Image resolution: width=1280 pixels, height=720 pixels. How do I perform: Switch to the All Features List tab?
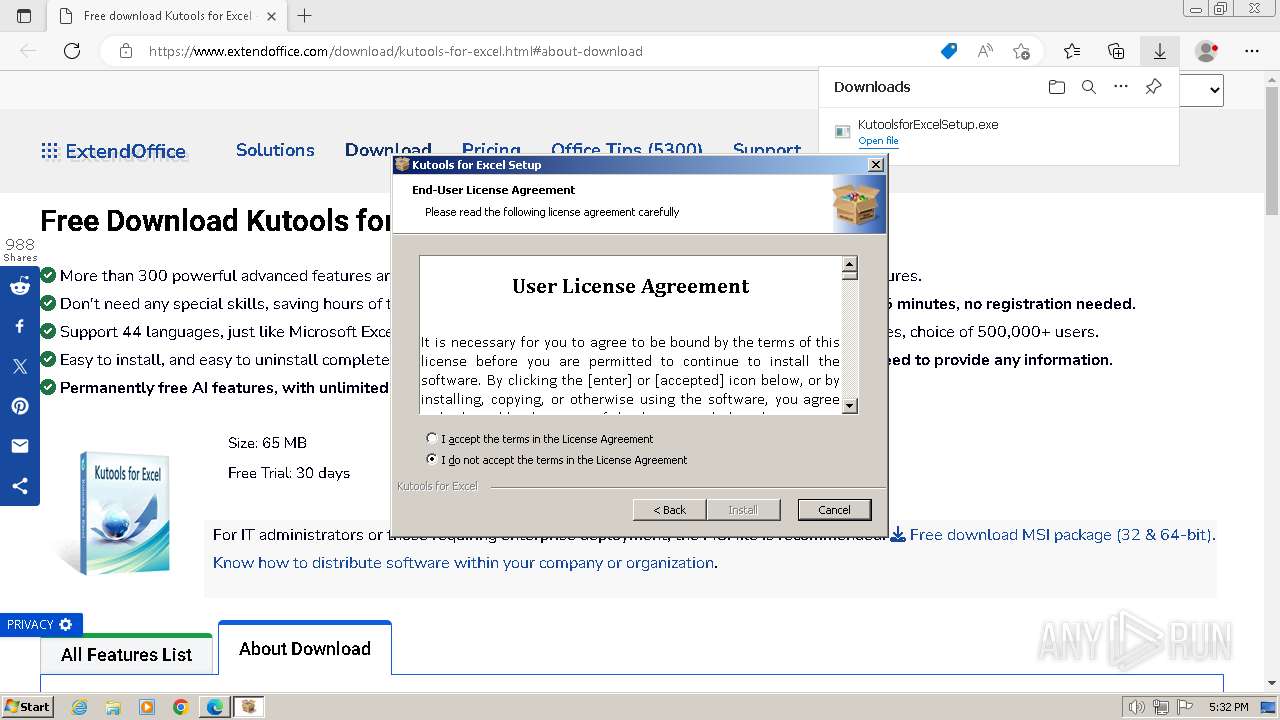(126, 655)
